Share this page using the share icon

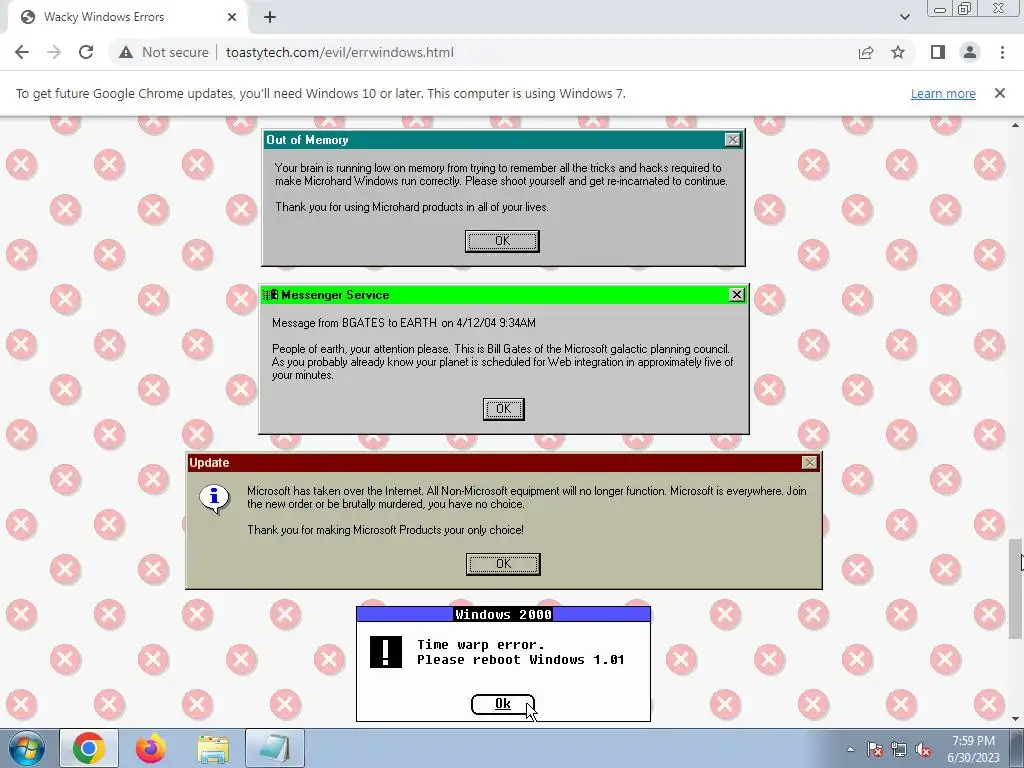pos(866,52)
